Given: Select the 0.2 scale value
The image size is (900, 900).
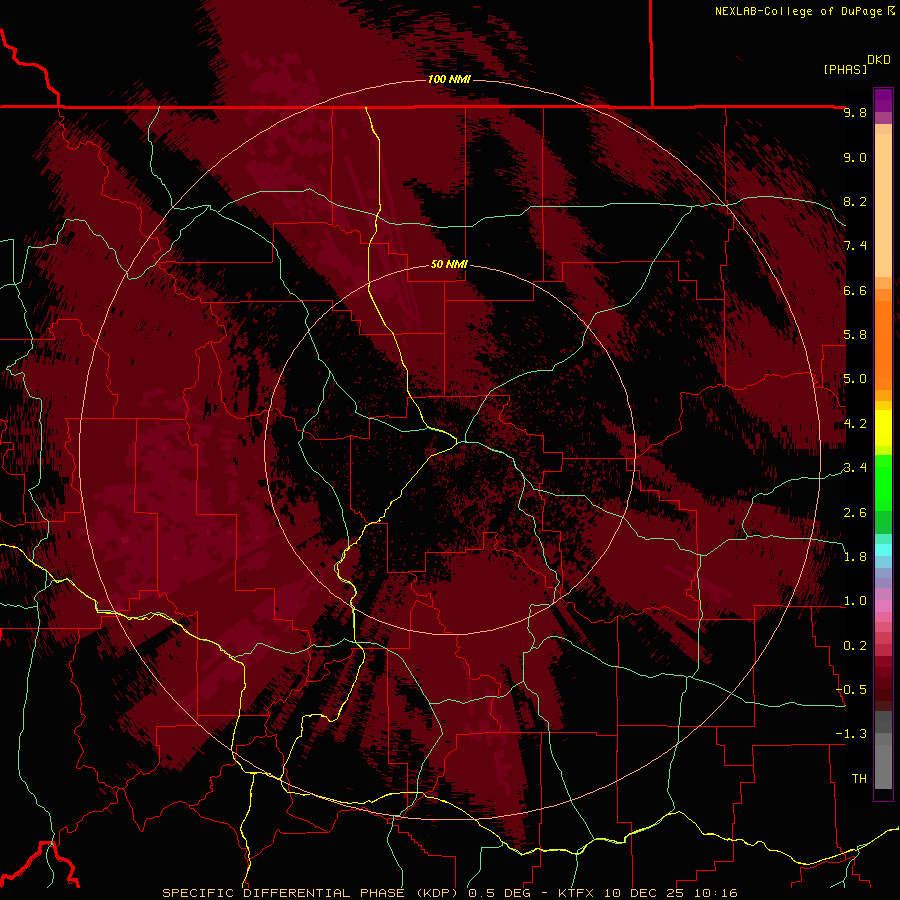Looking at the screenshot, I should (x=855, y=646).
